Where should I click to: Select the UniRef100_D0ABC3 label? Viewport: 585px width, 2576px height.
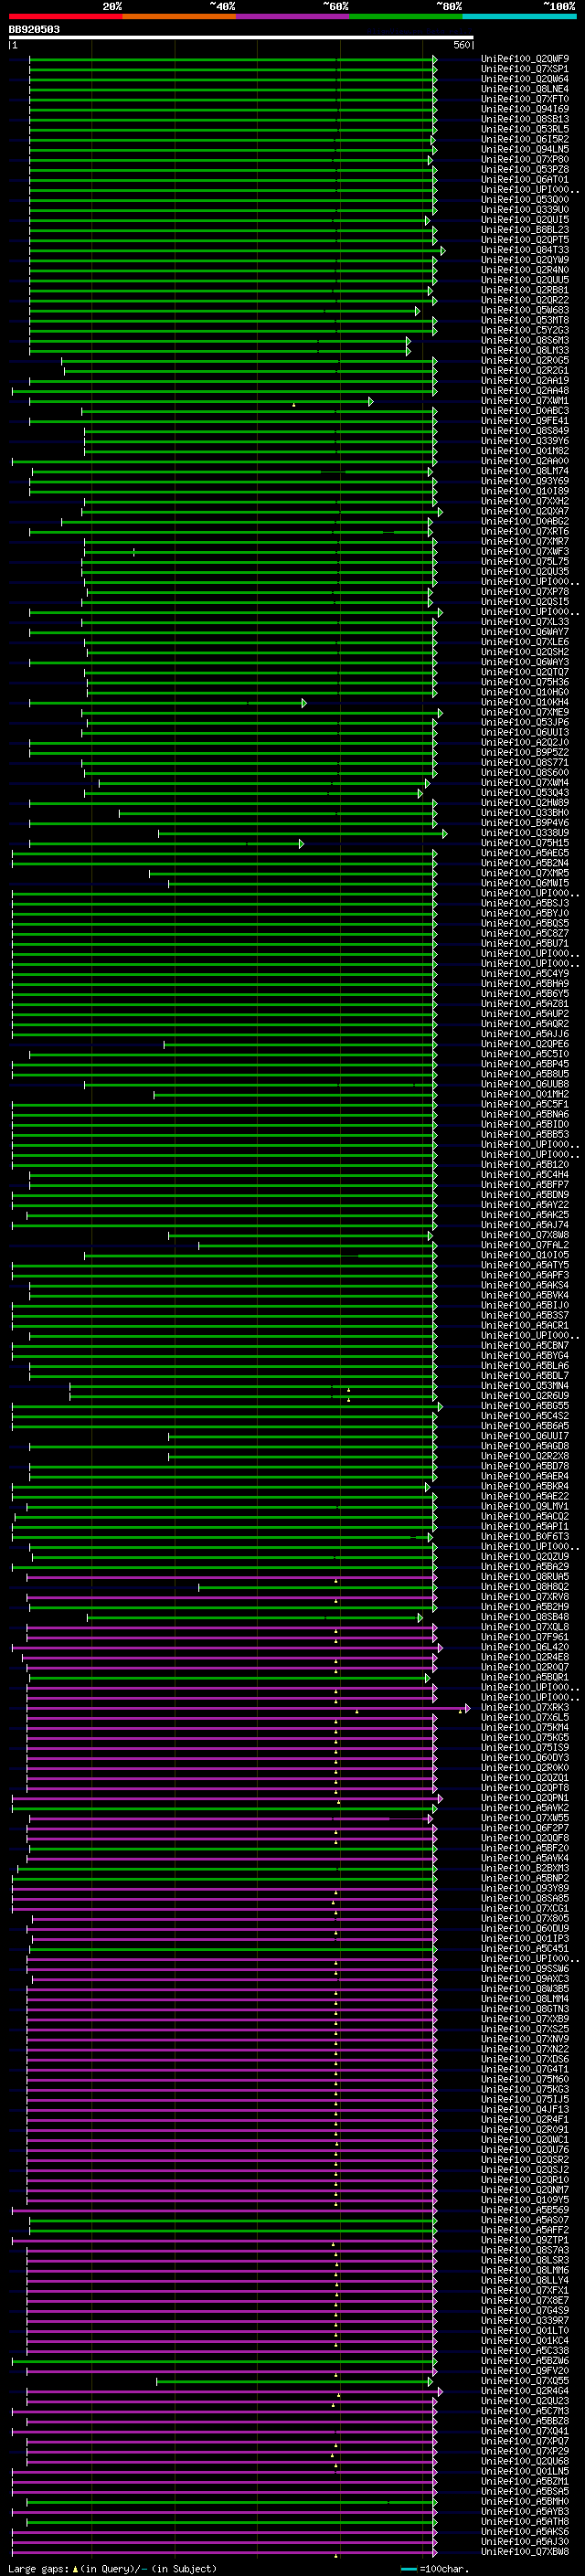point(525,411)
